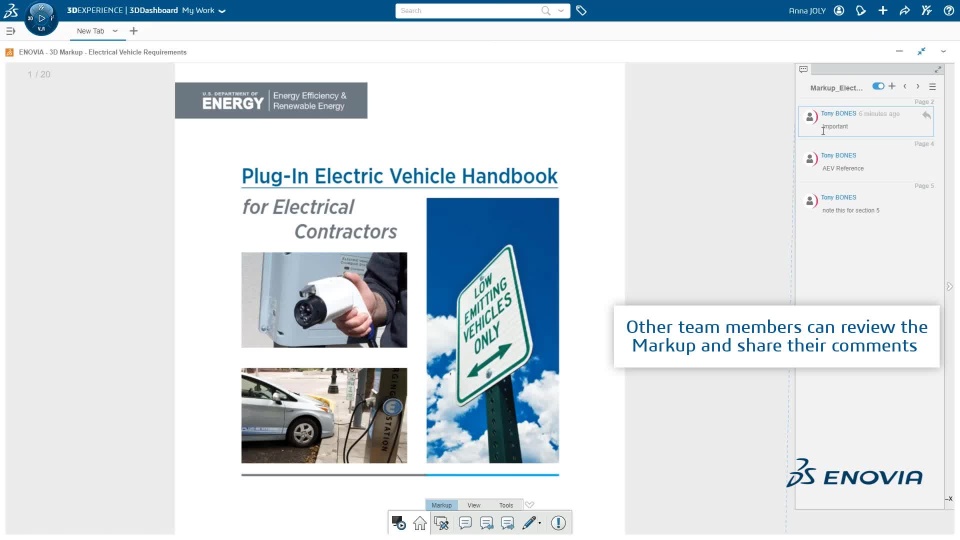Add a new markup comment with plus

point(892,86)
